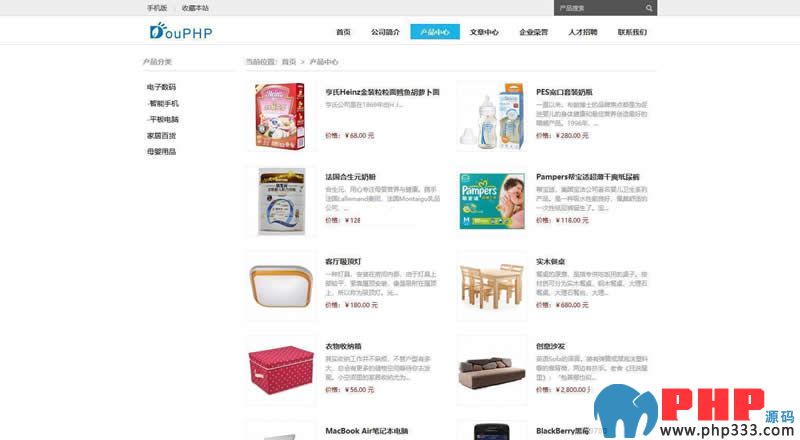800x440 pixels.
Task: Open the red storage box thumbnail
Action: click(x=281, y=371)
